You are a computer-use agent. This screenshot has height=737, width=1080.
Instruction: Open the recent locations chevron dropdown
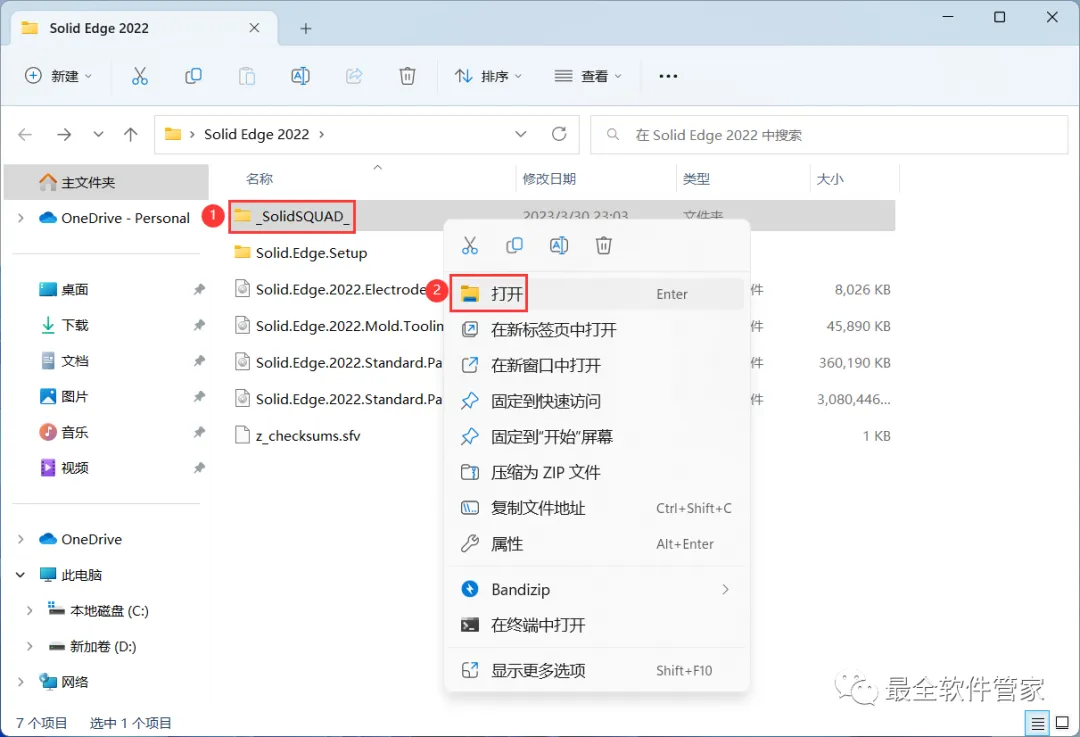click(x=98, y=134)
